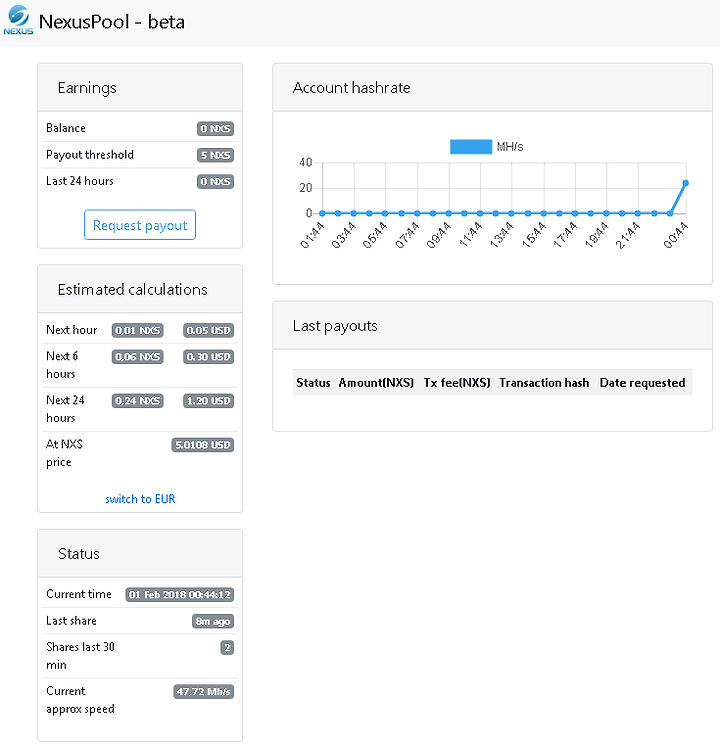
Task: Switch currency via switch to EUR link
Action: tap(140, 499)
